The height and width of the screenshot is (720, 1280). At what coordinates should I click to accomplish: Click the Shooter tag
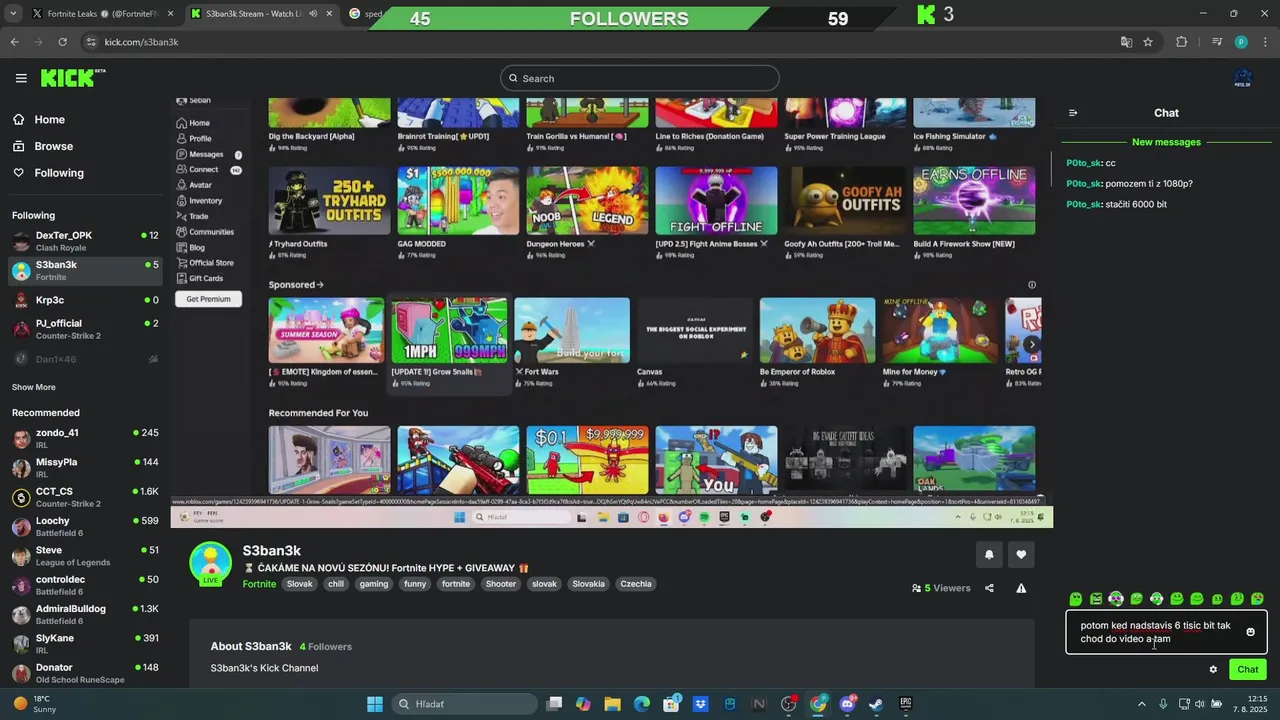click(501, 584)
